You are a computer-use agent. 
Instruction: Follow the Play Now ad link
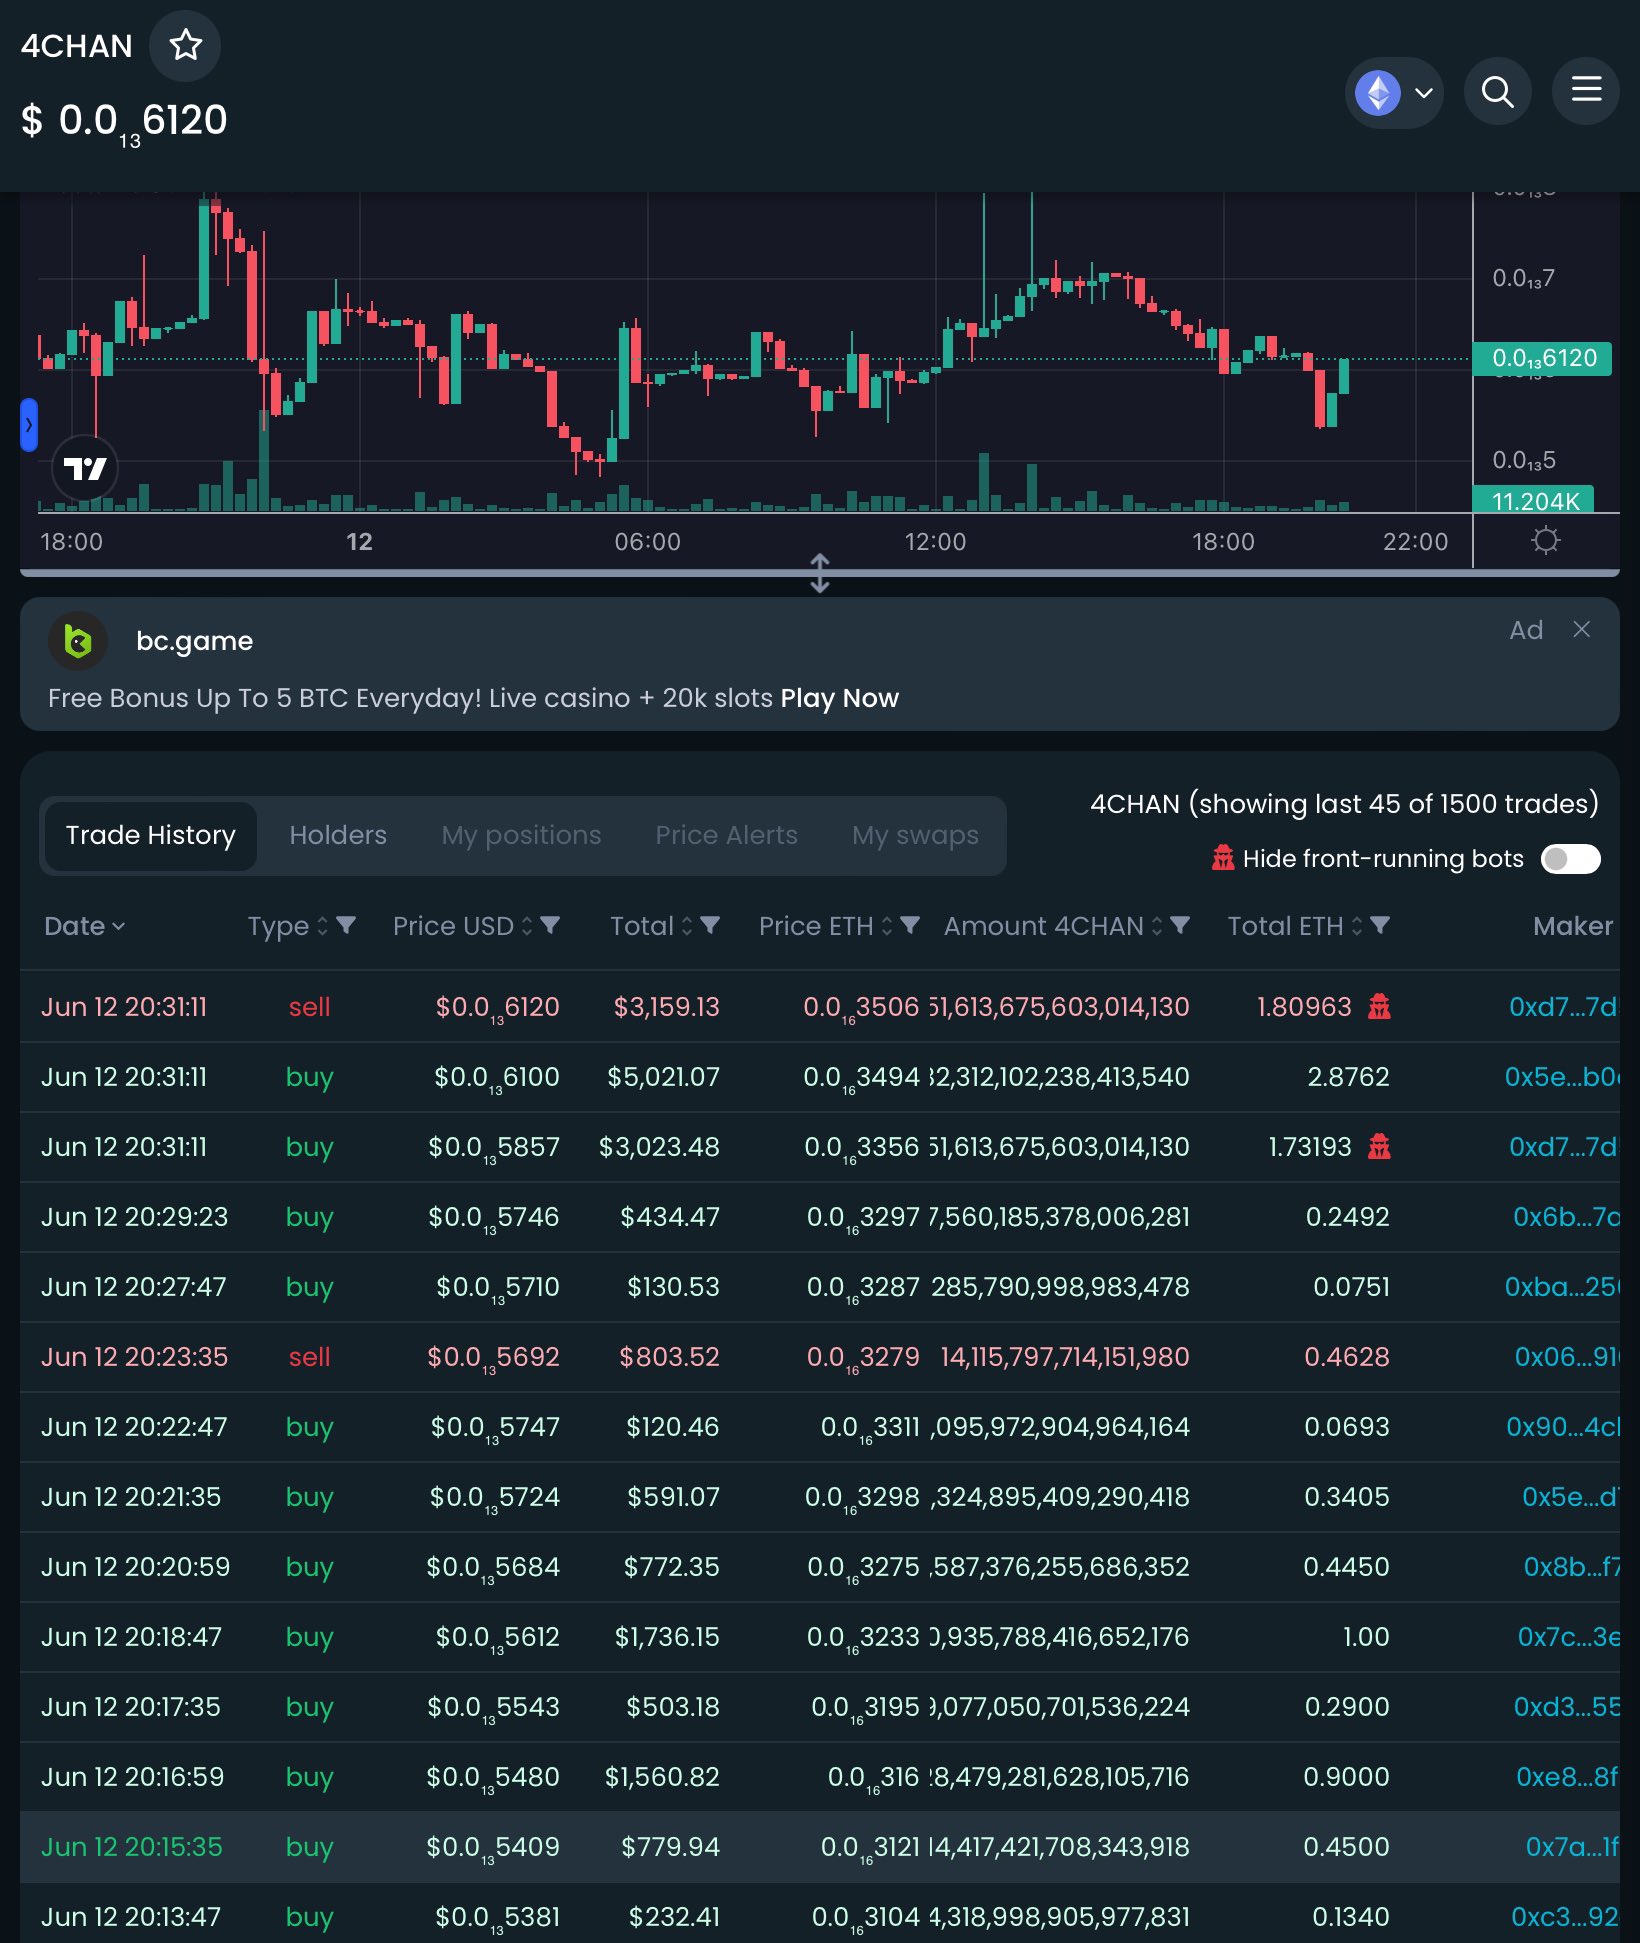[839, 698]
